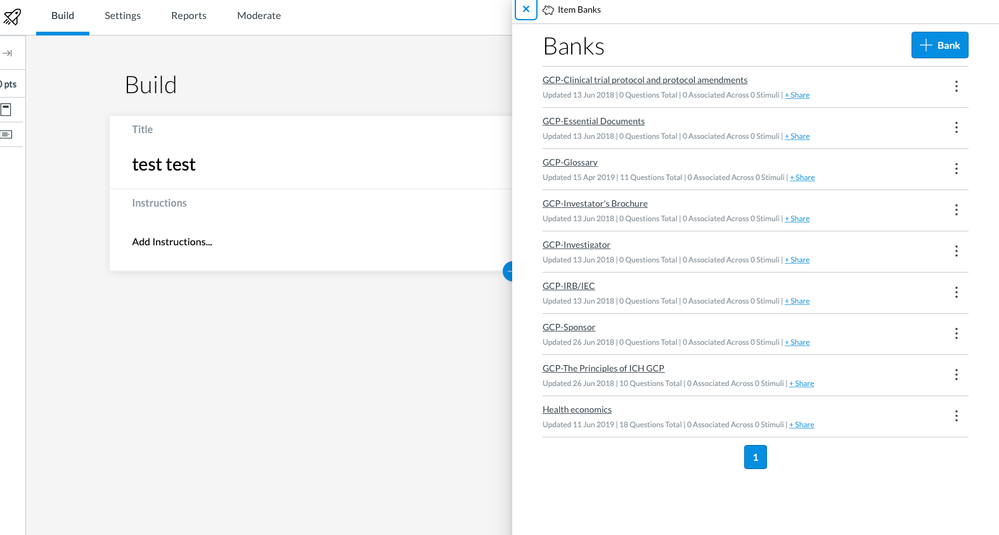Open kebab menu for GCP-Sponsor bank
Screen dimensions: 999x535
[x=955, y=333]
